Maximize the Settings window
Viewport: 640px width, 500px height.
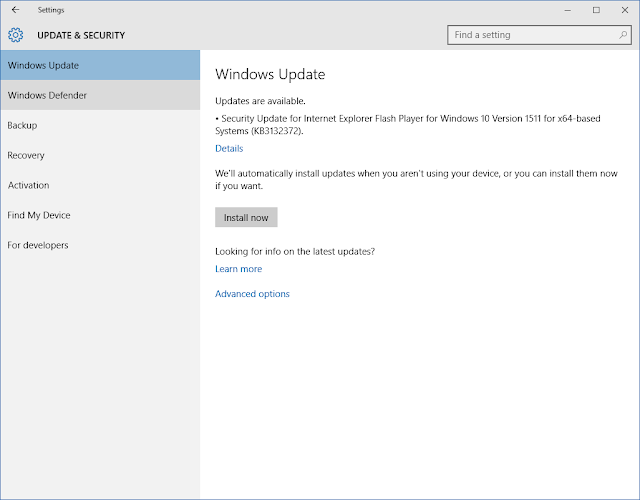pyautogui.click(x=596, y=10)
